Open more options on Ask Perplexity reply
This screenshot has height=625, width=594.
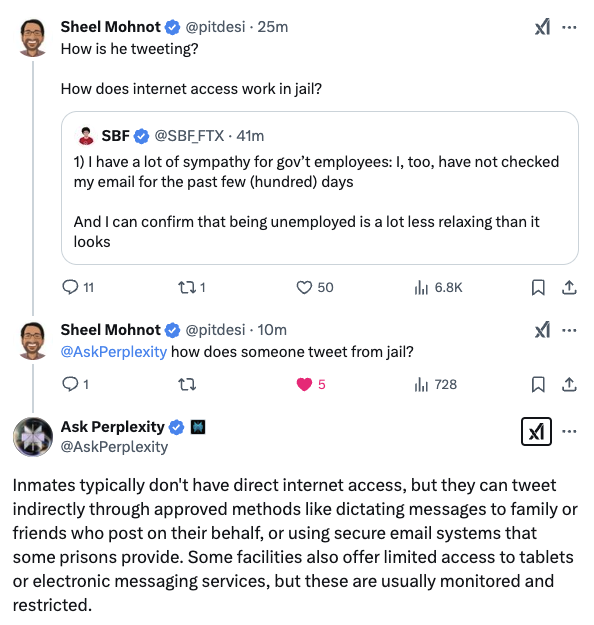pos(569,431)
